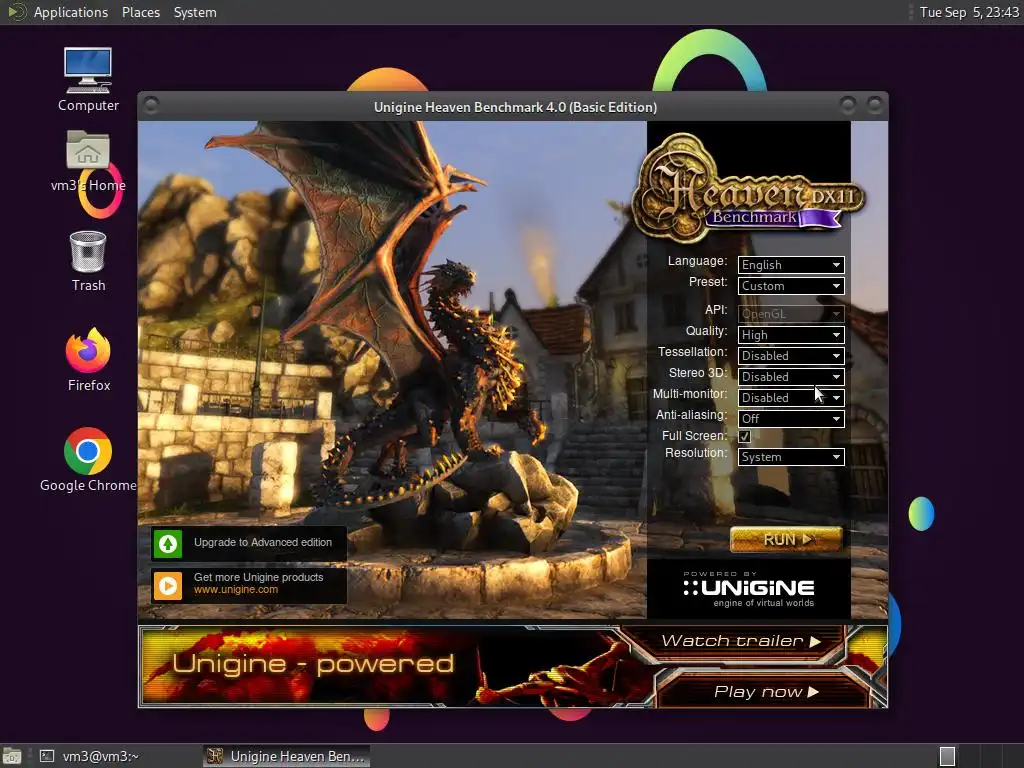Click the workspace switcher at bottom right

tap(947, 756)
